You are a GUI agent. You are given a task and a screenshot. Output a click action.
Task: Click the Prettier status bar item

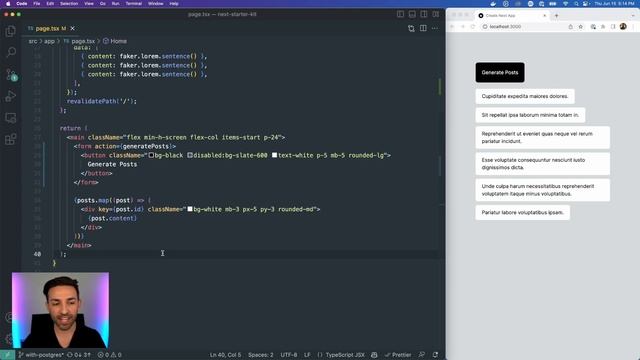(x=398, y=355)
